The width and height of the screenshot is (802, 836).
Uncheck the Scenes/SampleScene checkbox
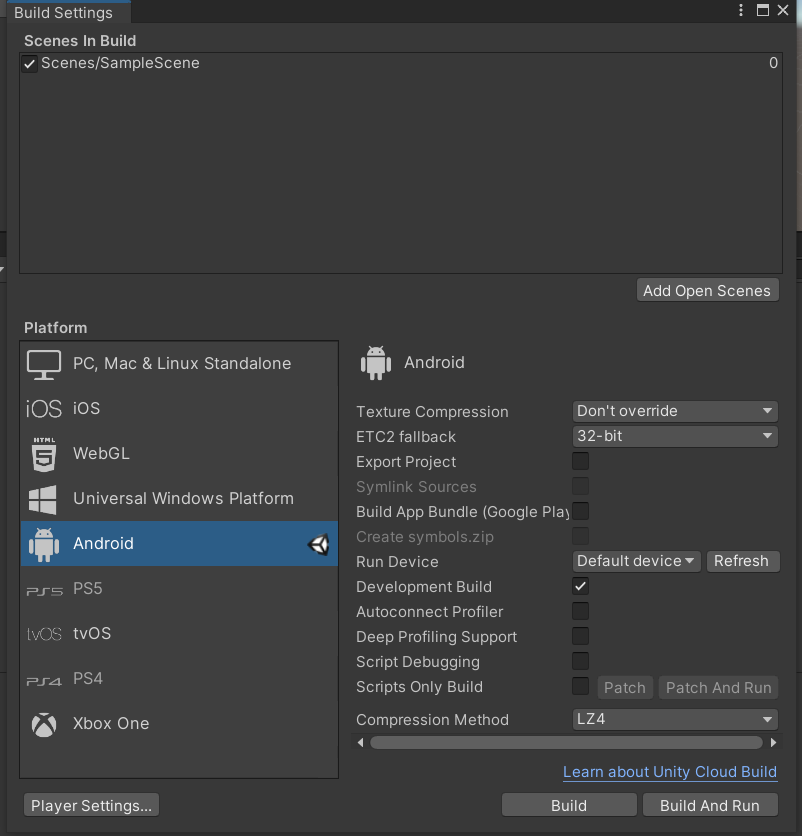[28, 62]
